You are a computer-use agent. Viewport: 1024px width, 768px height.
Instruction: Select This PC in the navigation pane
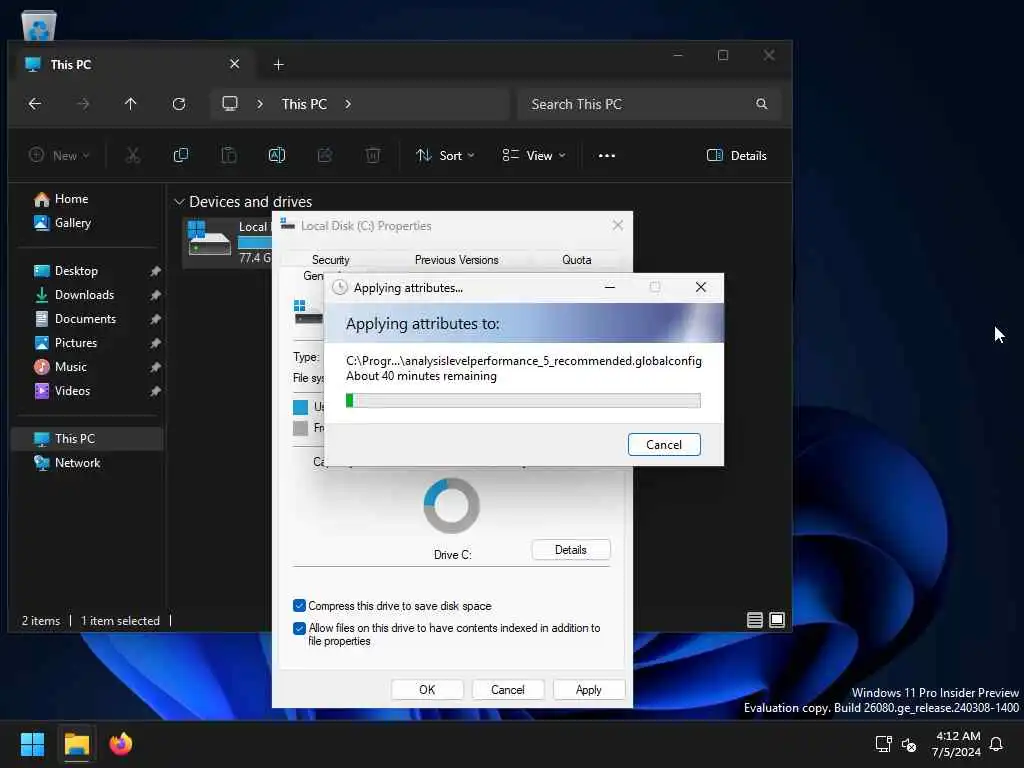pyautogui.click(x=88, y=439)
